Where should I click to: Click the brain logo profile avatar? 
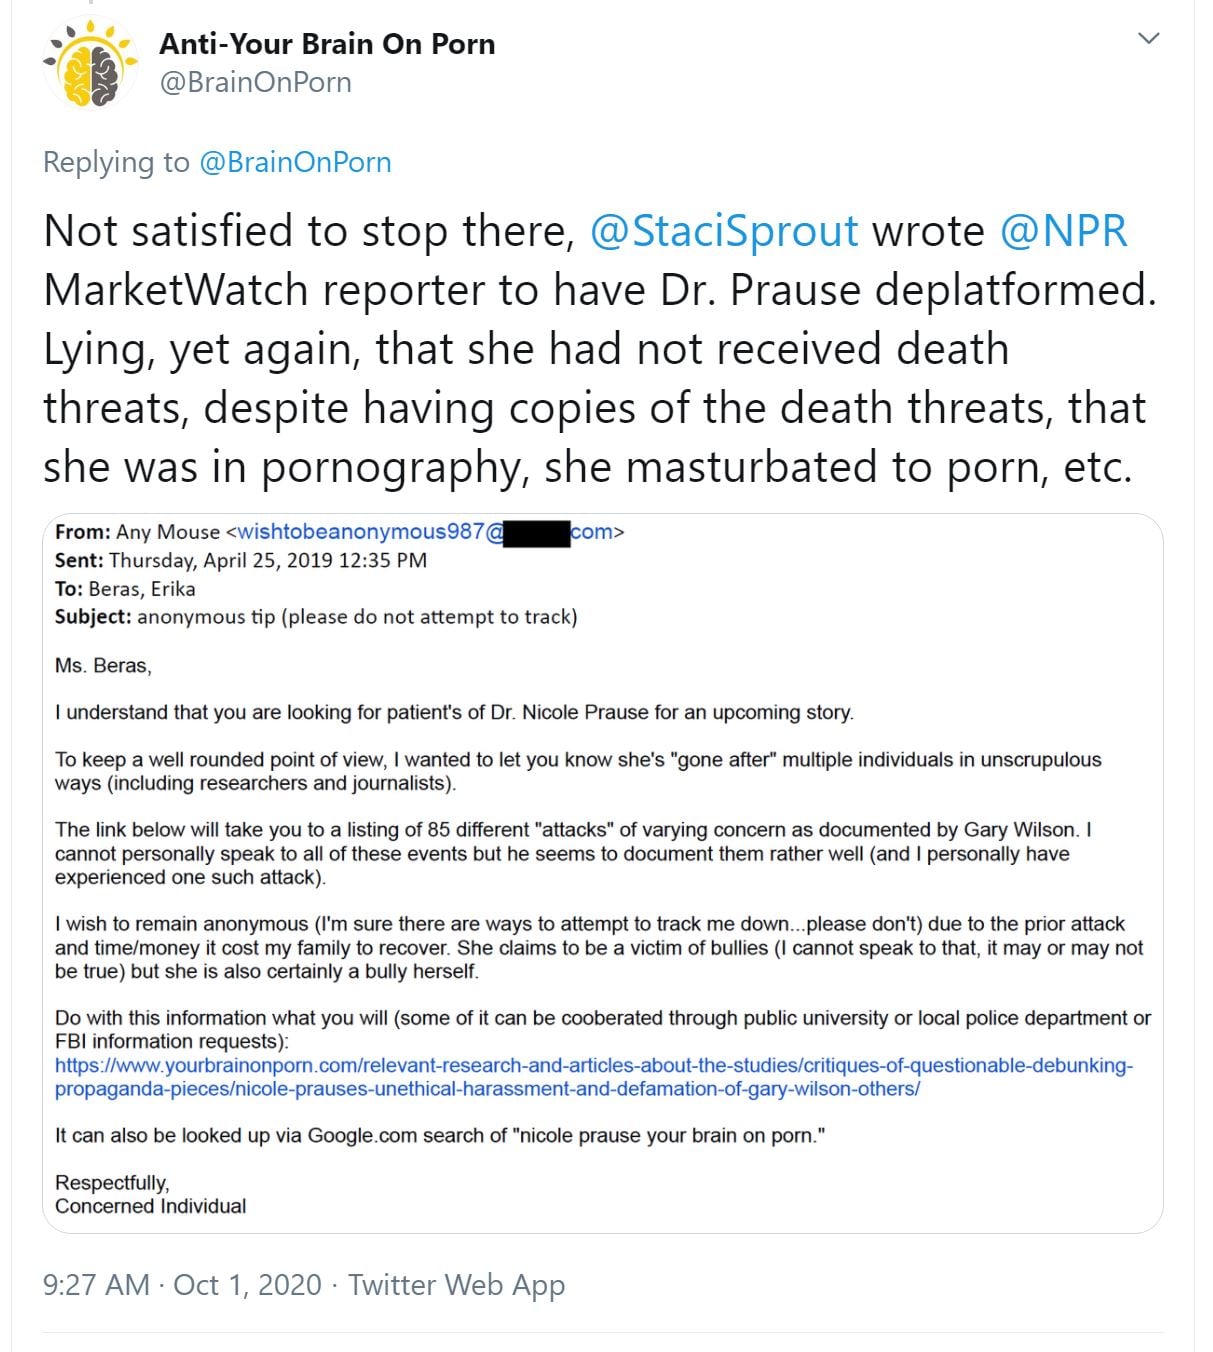click(90, 63)
